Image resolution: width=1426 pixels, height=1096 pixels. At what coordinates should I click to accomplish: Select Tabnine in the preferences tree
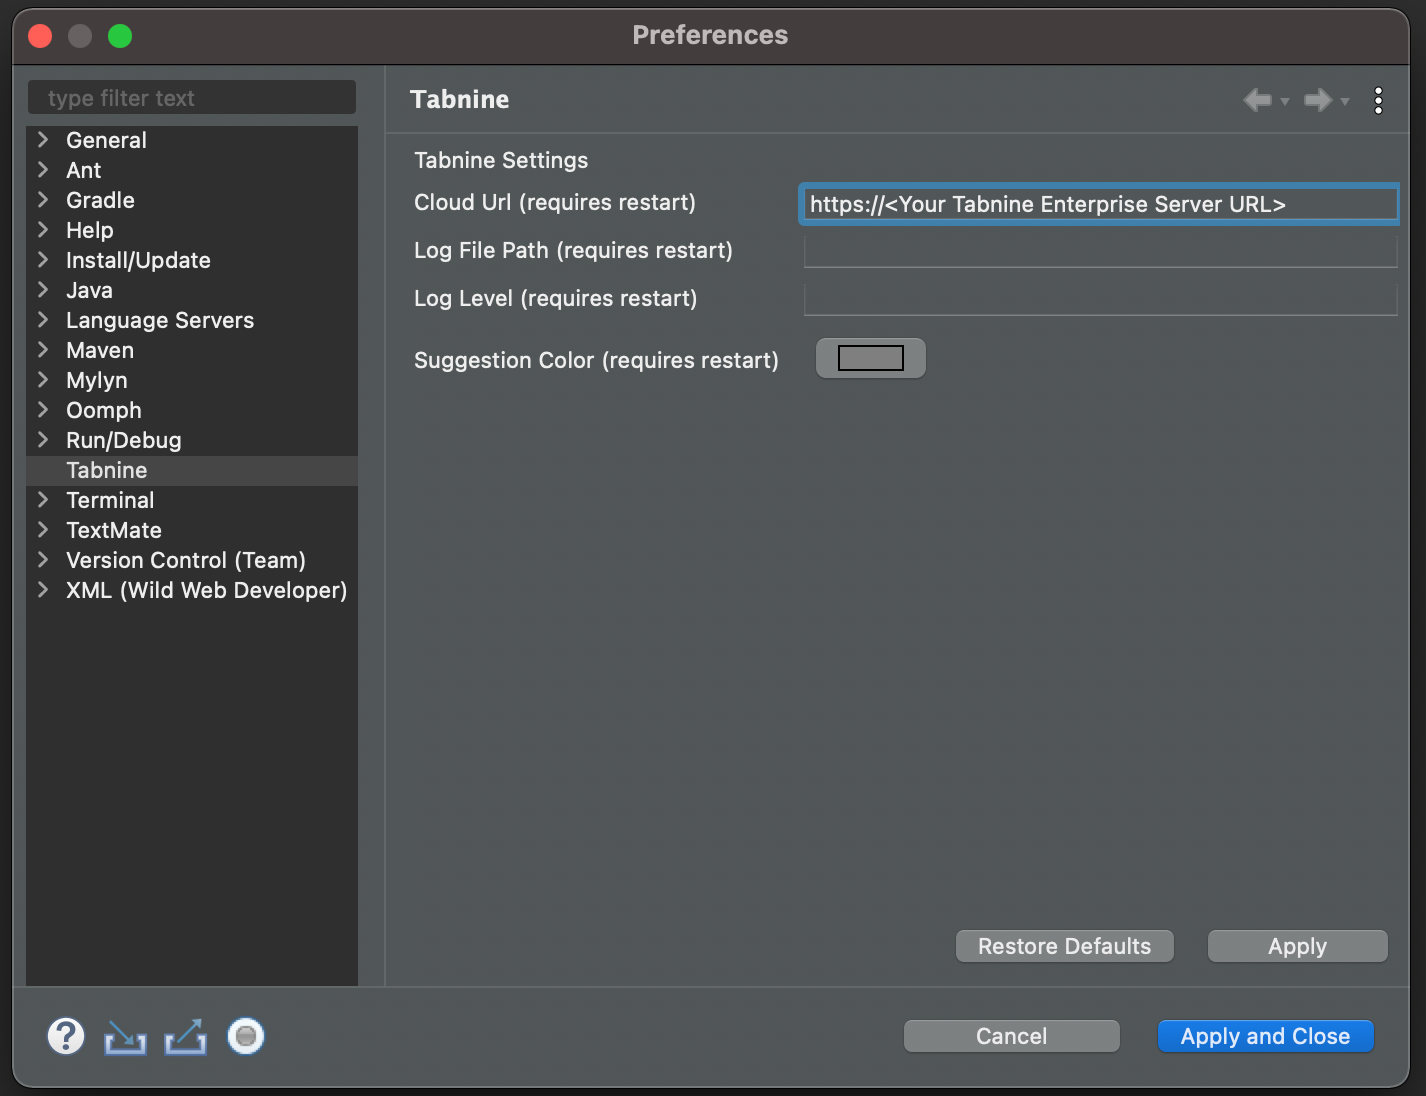tap(106, 470)
